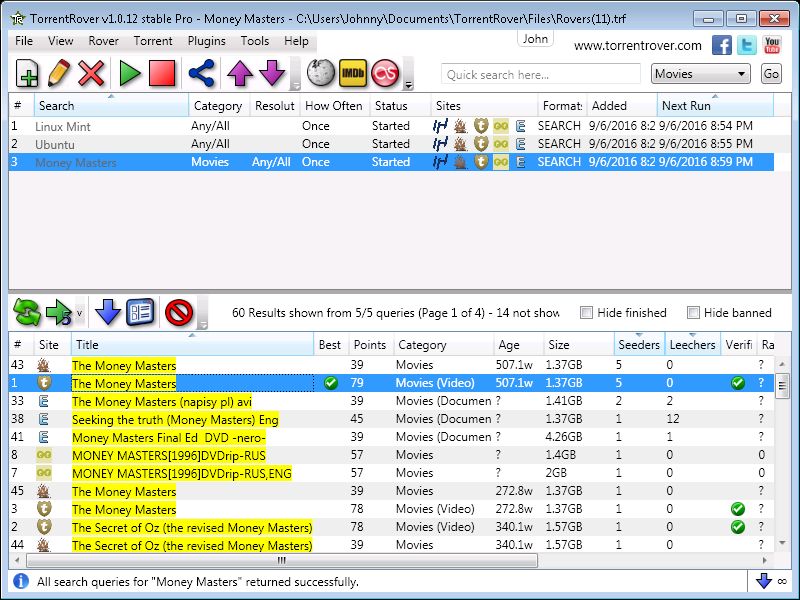Expand results toolbar overflow chevron
This screenshot has width=800, height=600.
tap(203, 313)
